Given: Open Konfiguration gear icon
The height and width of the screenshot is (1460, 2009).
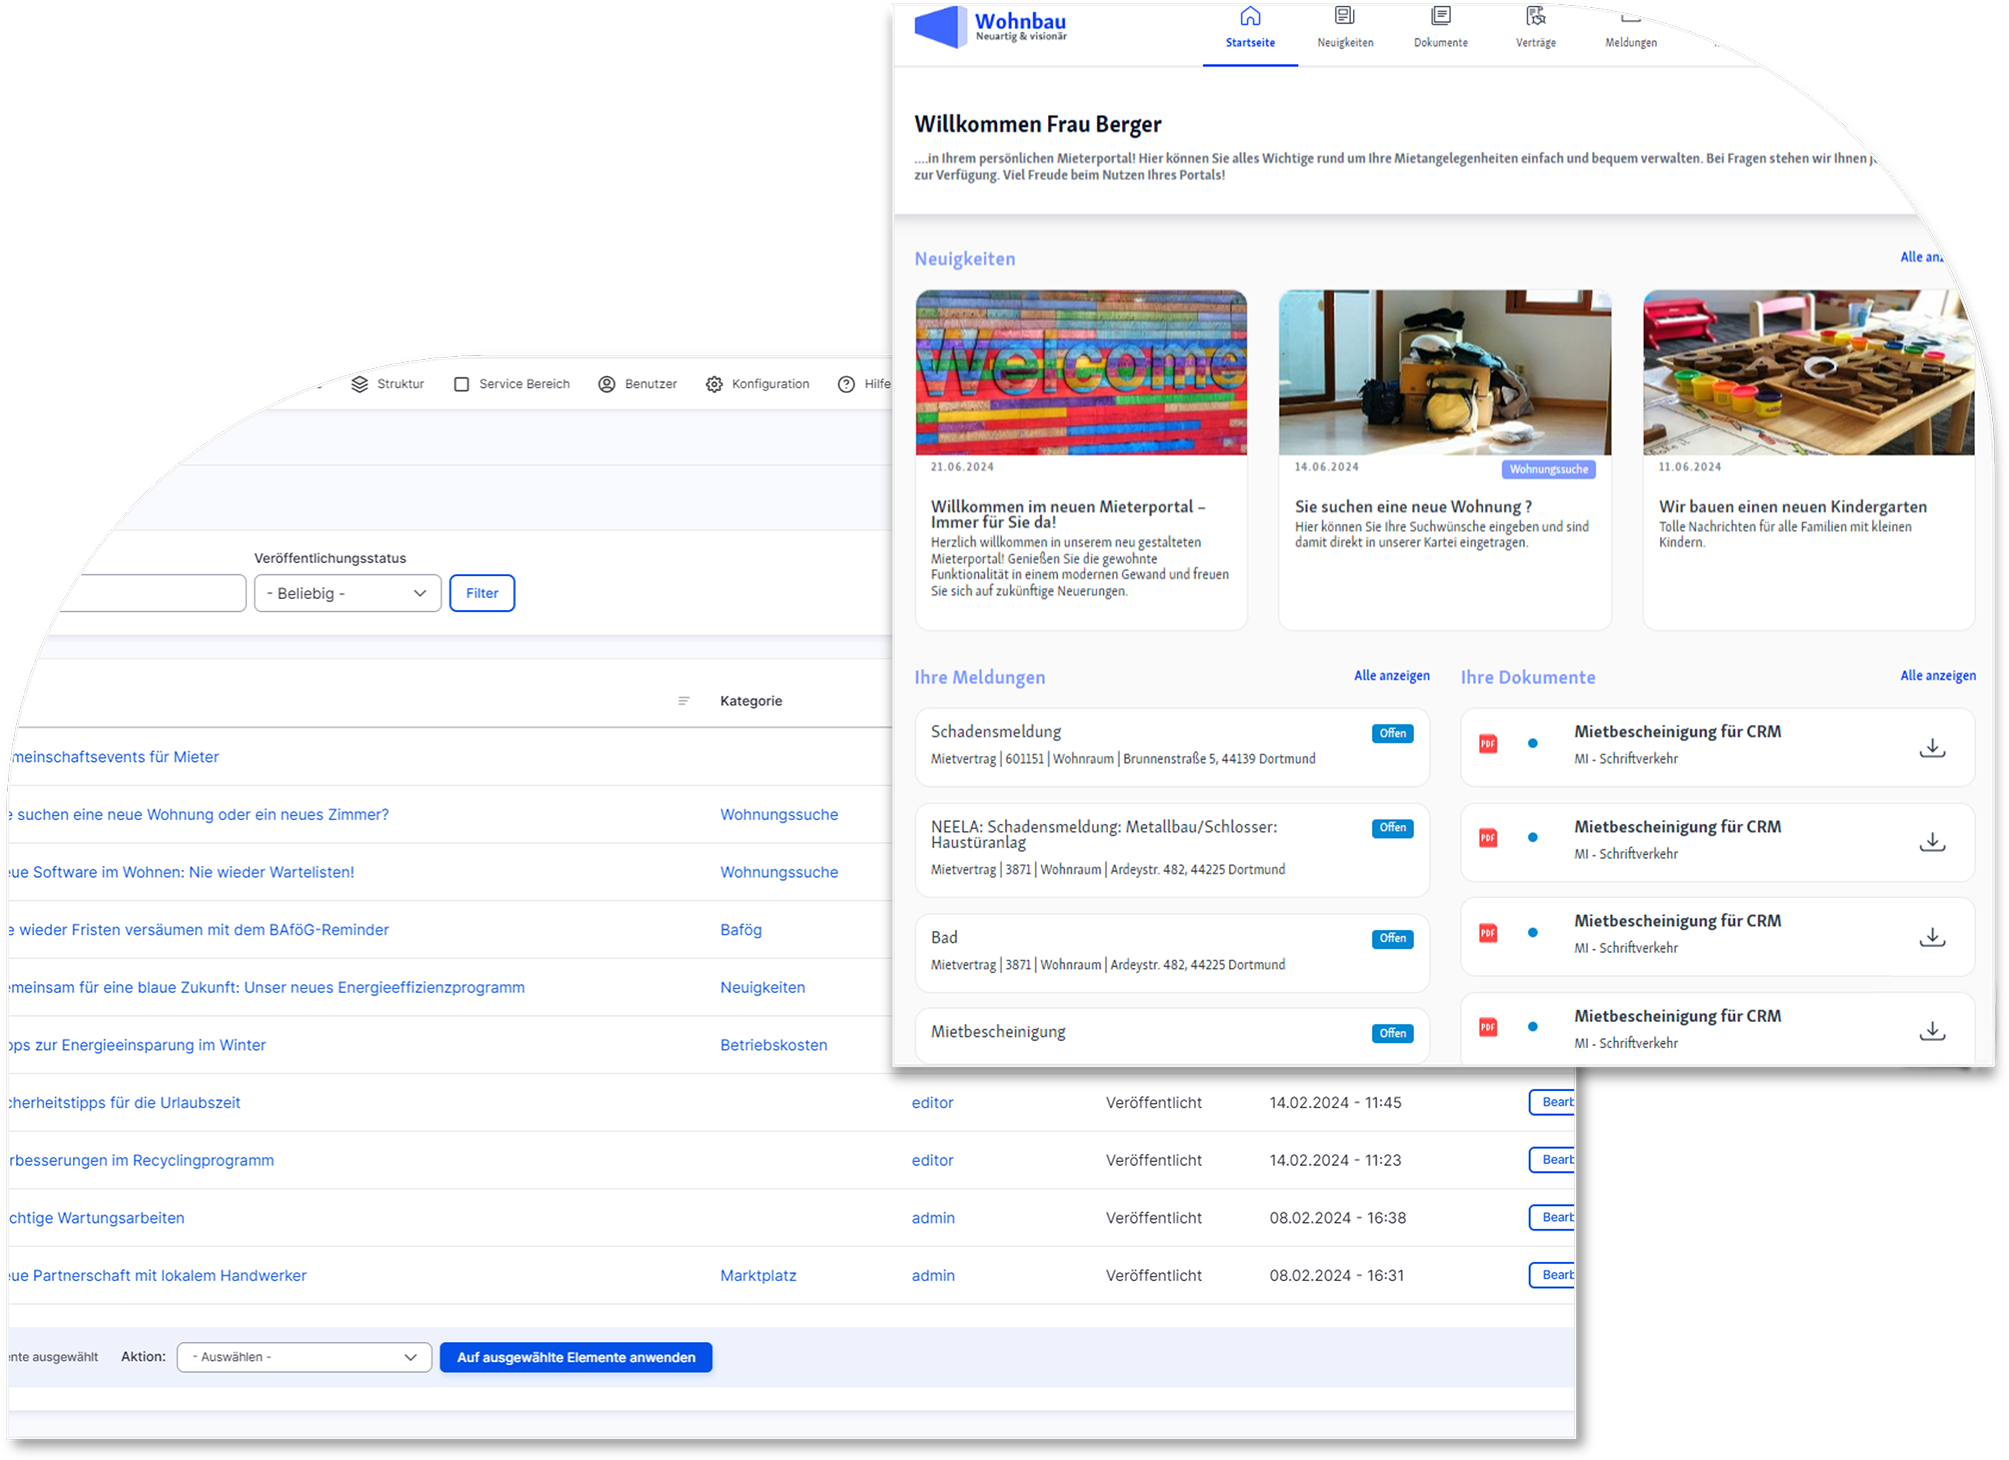Looking at the screenshot, I should tap(714, 384).
